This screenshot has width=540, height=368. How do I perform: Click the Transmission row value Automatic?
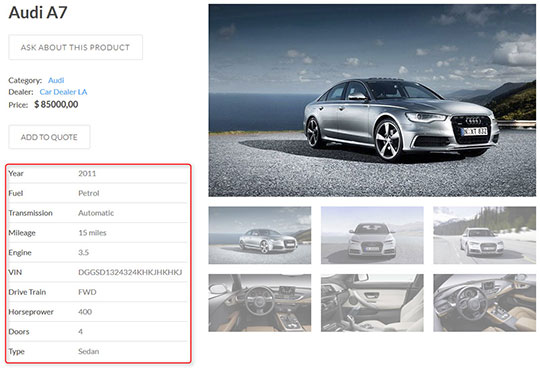pyautogui.click(x=96, y=213)
